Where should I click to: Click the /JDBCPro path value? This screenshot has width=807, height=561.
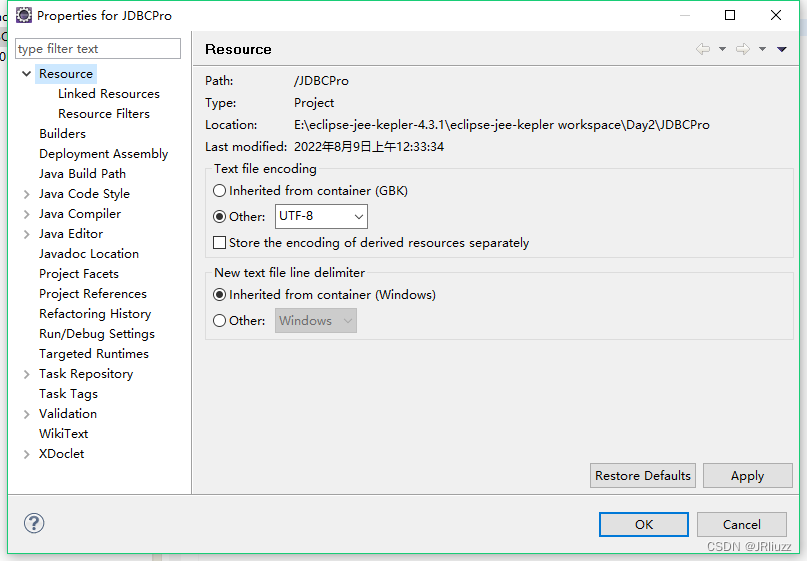point(321,81)
